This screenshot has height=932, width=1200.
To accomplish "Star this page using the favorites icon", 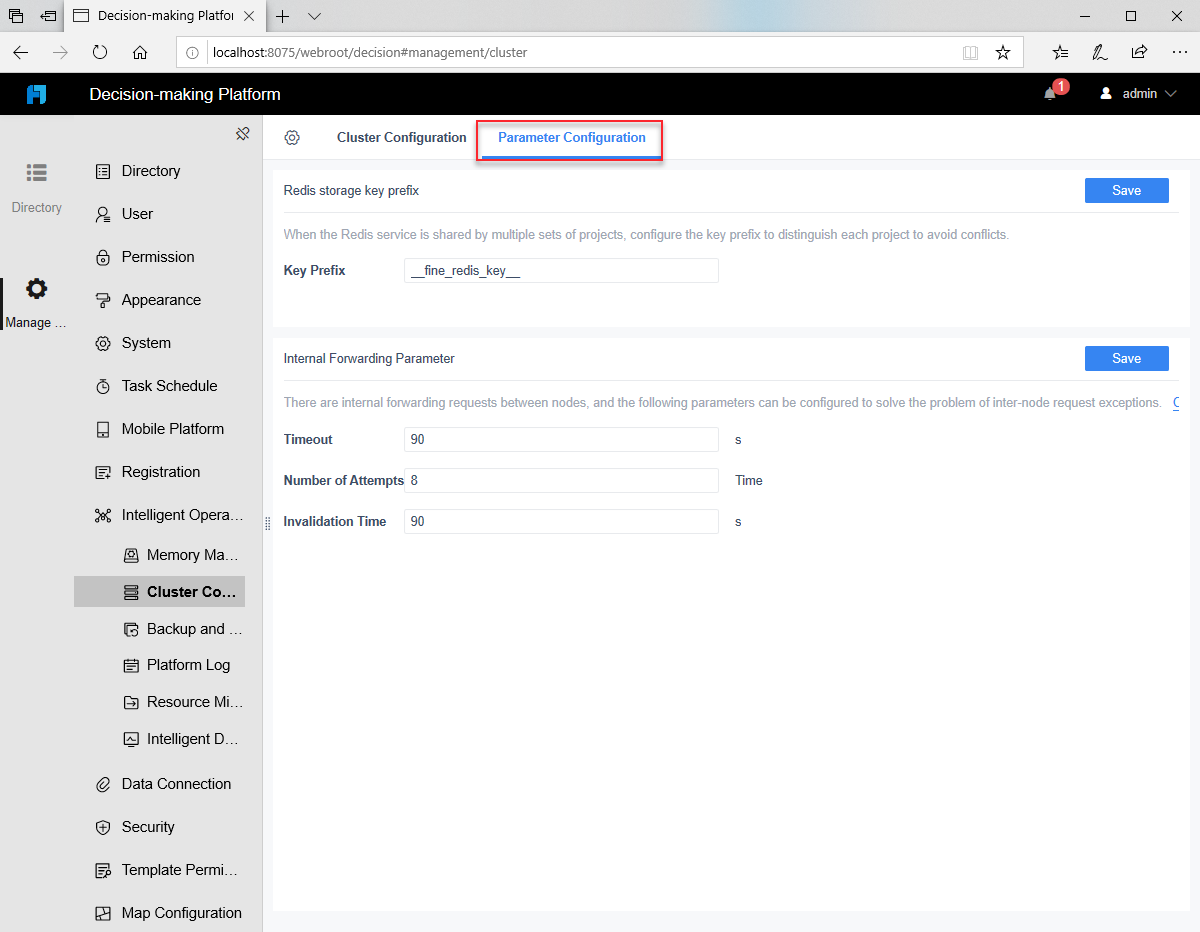I will [1003, 52].
